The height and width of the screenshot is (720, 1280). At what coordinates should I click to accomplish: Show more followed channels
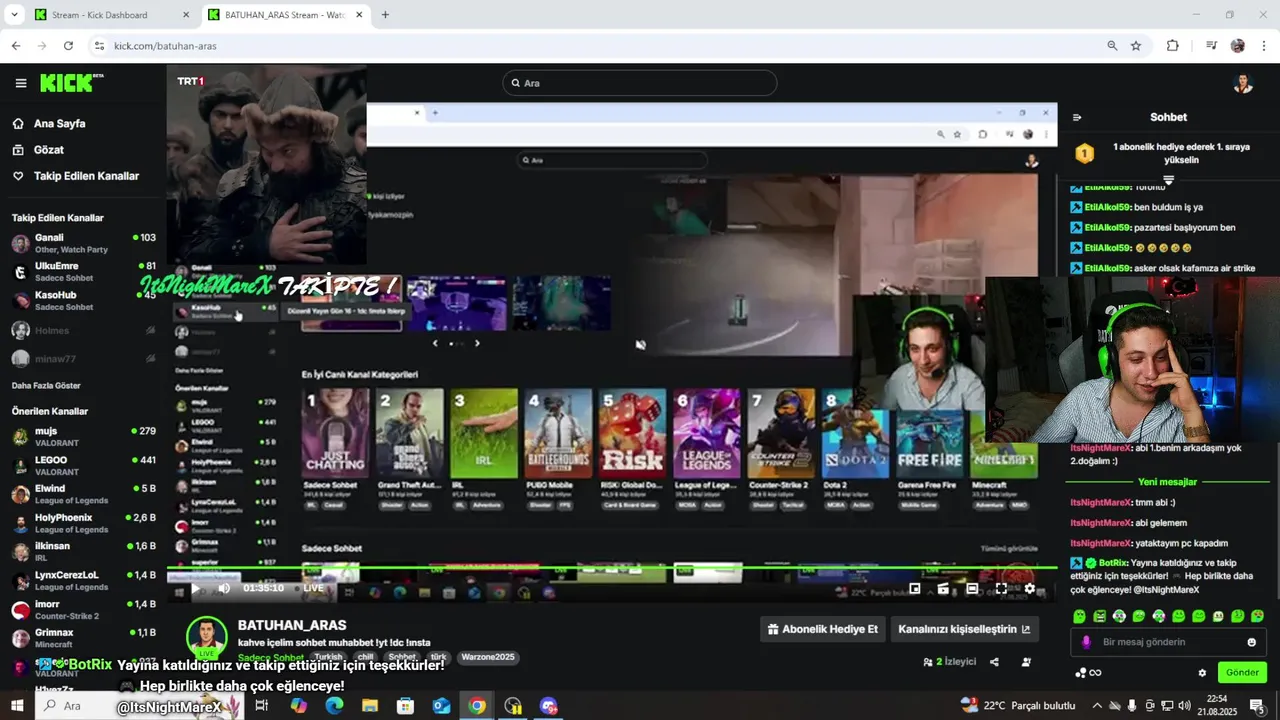pos(46,385)
